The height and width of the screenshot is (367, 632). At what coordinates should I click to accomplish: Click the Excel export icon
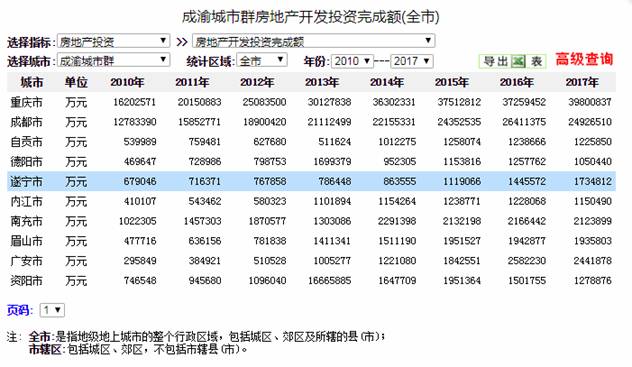pyautogui.click(x=518, y=61)
